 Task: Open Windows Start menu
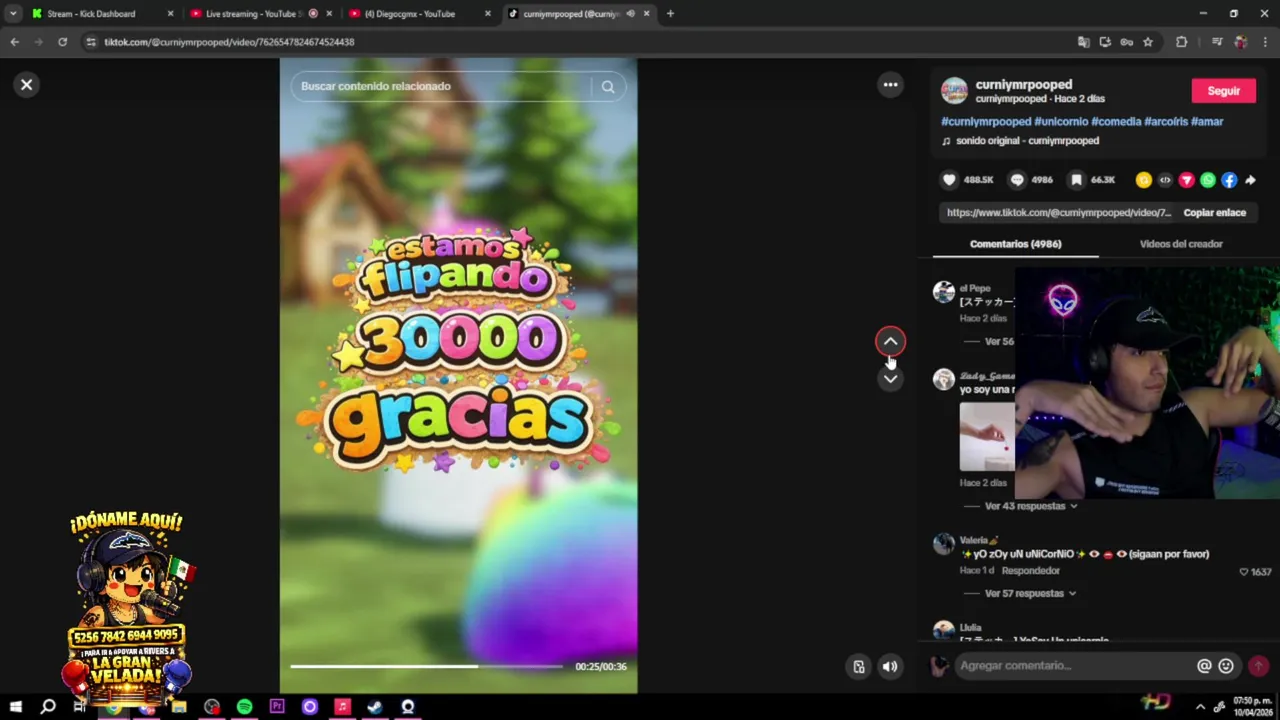pos(15,707)
